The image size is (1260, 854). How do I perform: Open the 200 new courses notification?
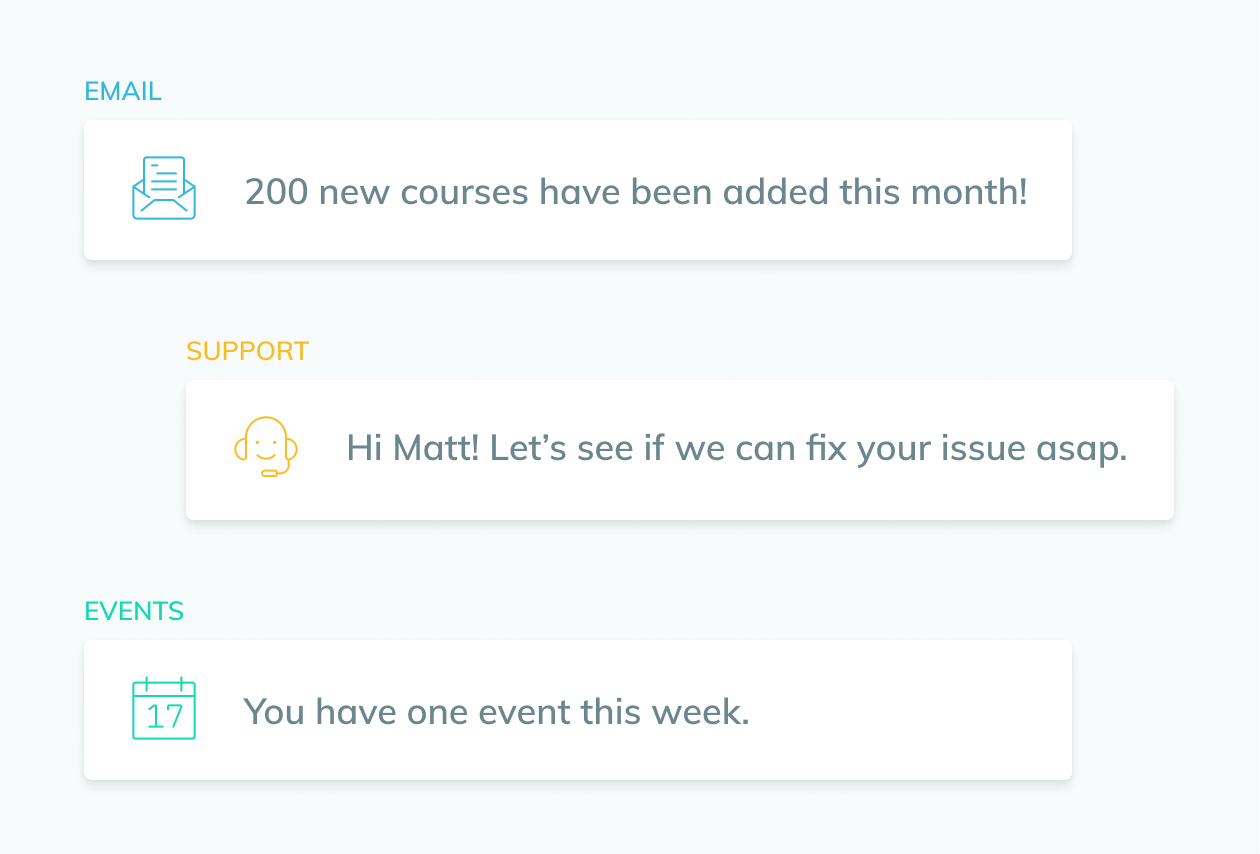click(x=578, y=190)
